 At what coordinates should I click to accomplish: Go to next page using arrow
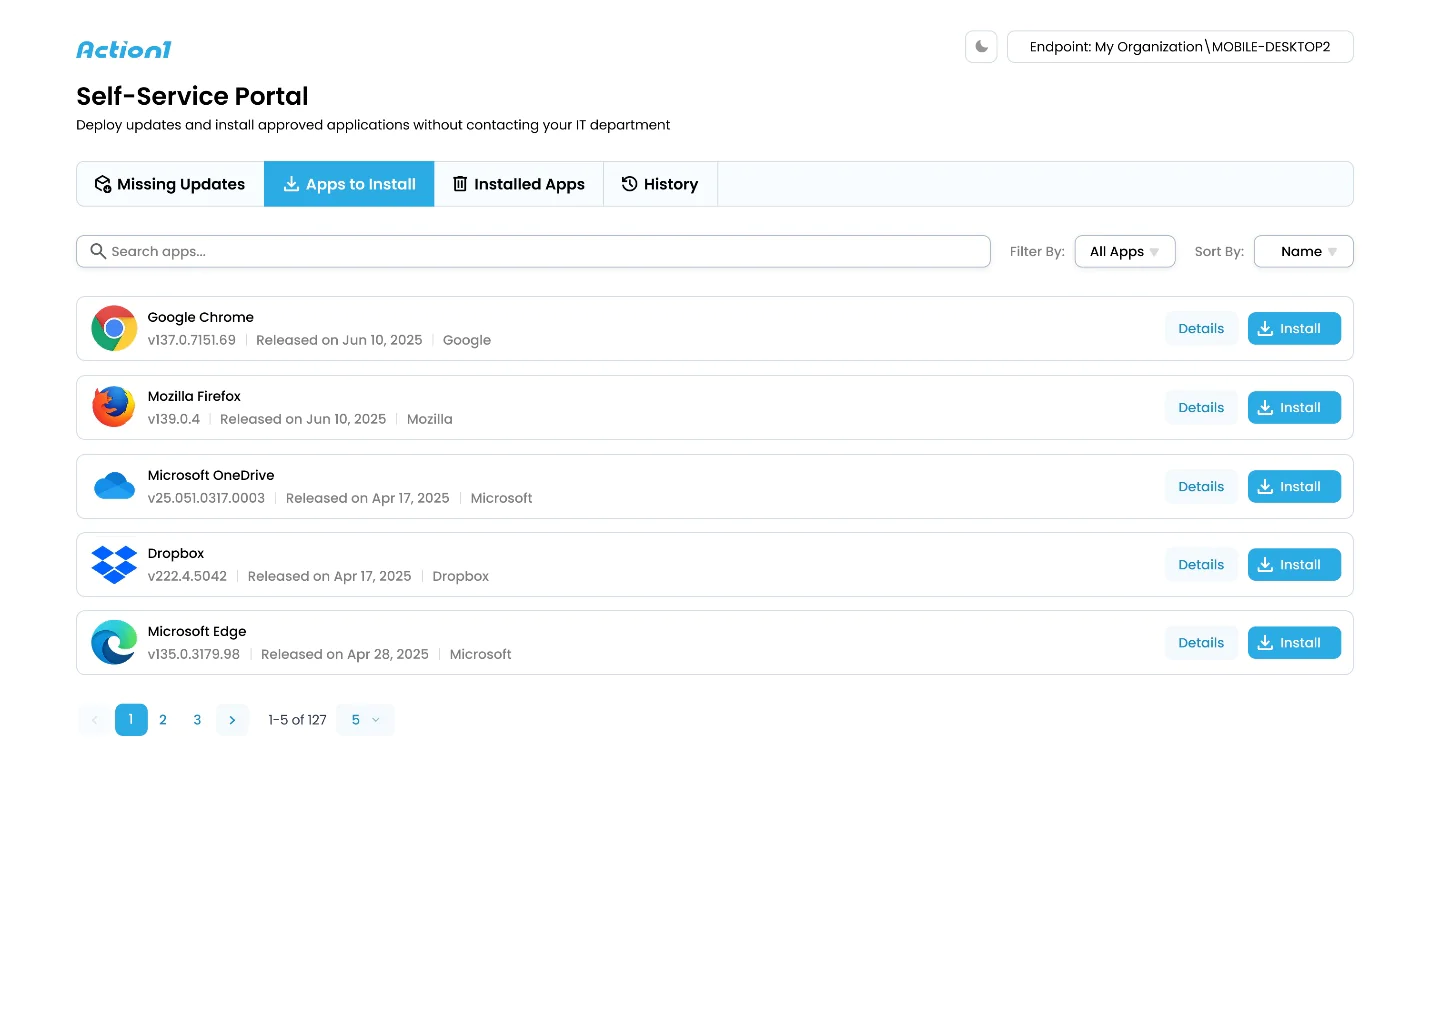point(232,720)
